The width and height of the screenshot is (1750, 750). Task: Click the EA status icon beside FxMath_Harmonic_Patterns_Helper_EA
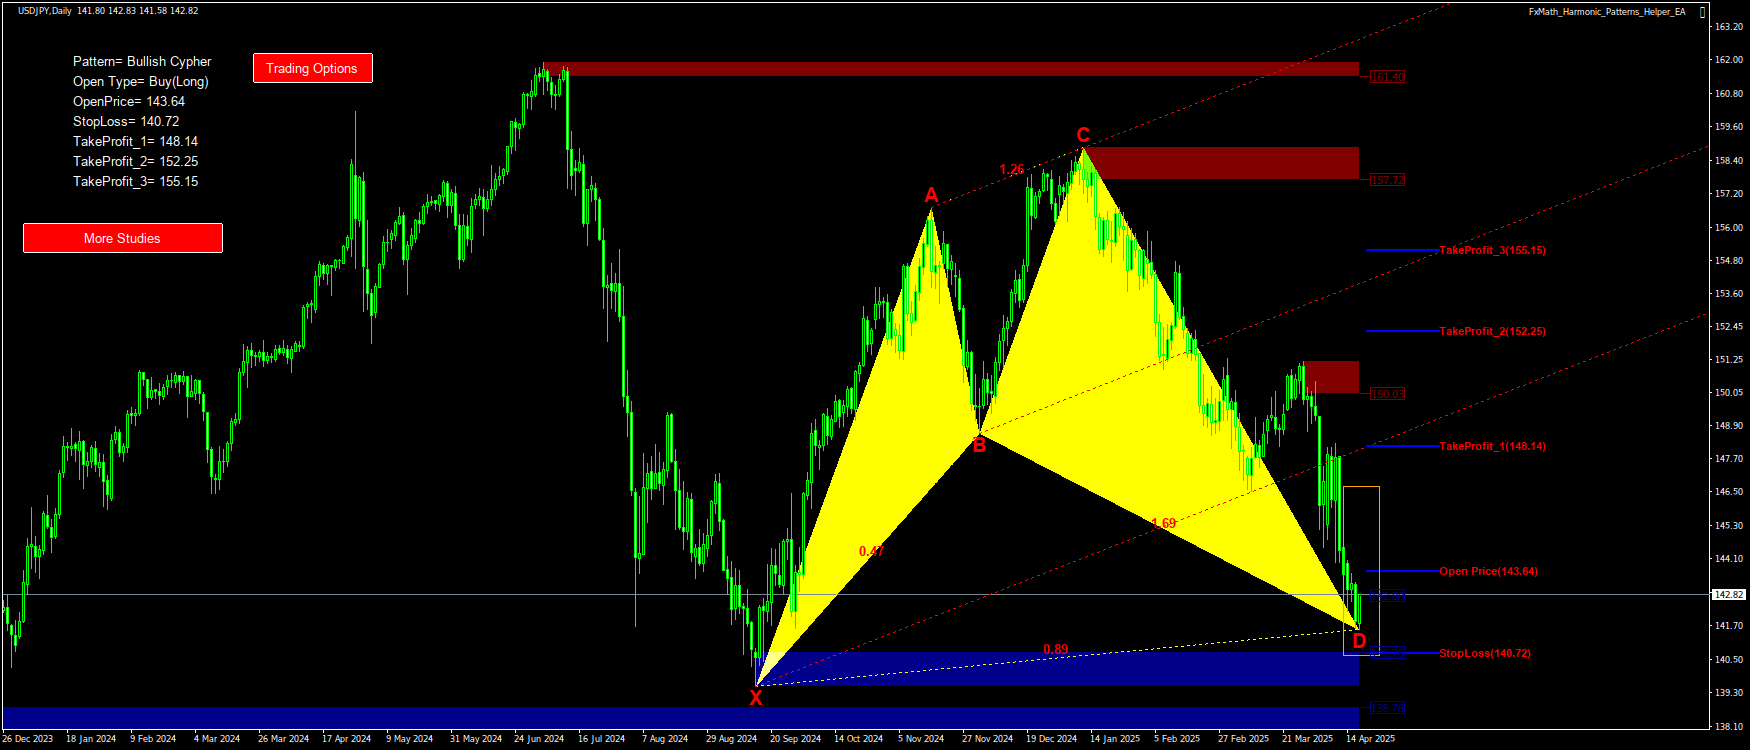click(1702, 12)
